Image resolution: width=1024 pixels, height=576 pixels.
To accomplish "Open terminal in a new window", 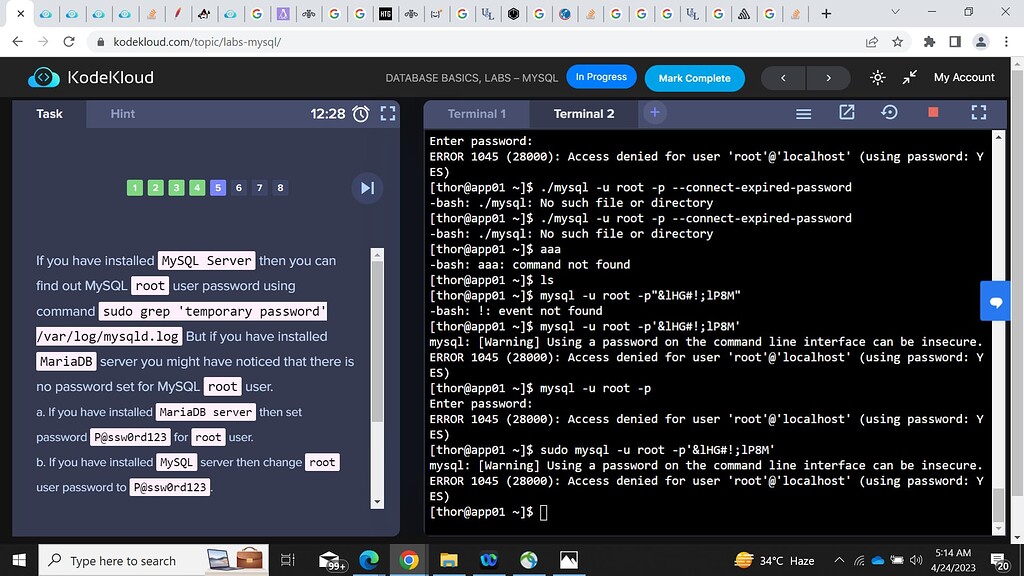I will click(847, 113).
